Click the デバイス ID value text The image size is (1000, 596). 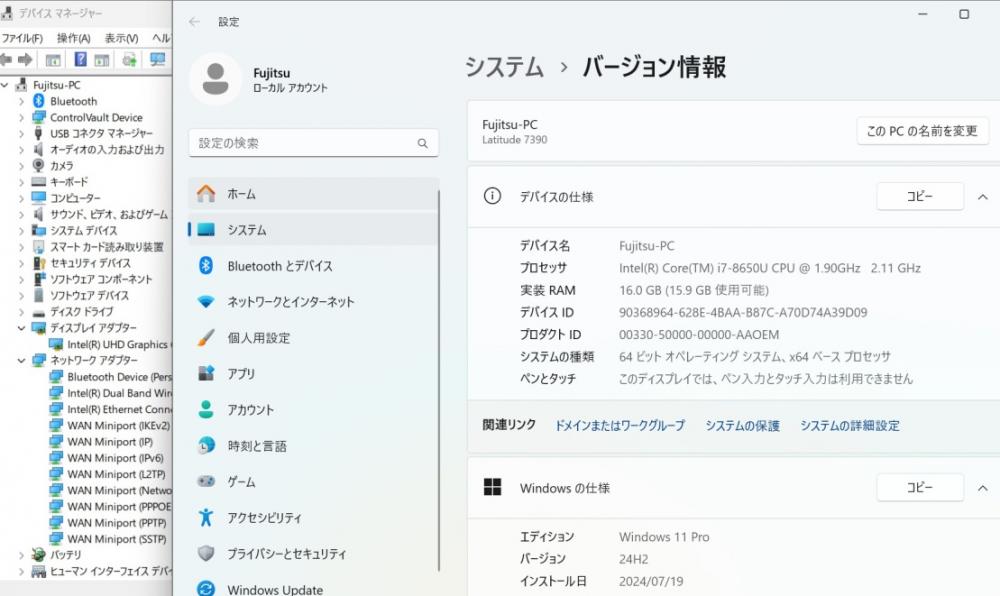coord(743,312)
